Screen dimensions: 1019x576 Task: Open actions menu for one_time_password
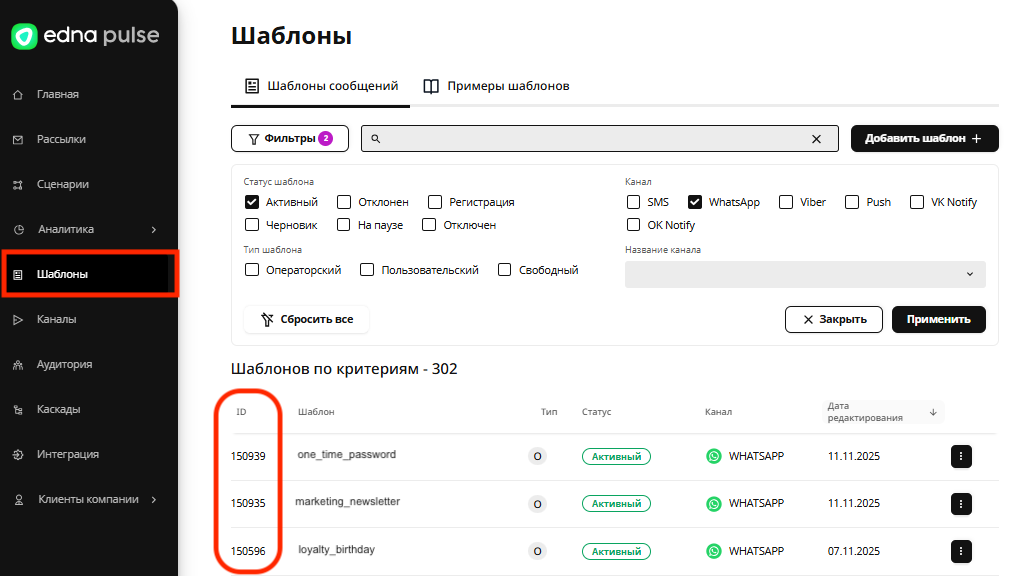[961, 456]
